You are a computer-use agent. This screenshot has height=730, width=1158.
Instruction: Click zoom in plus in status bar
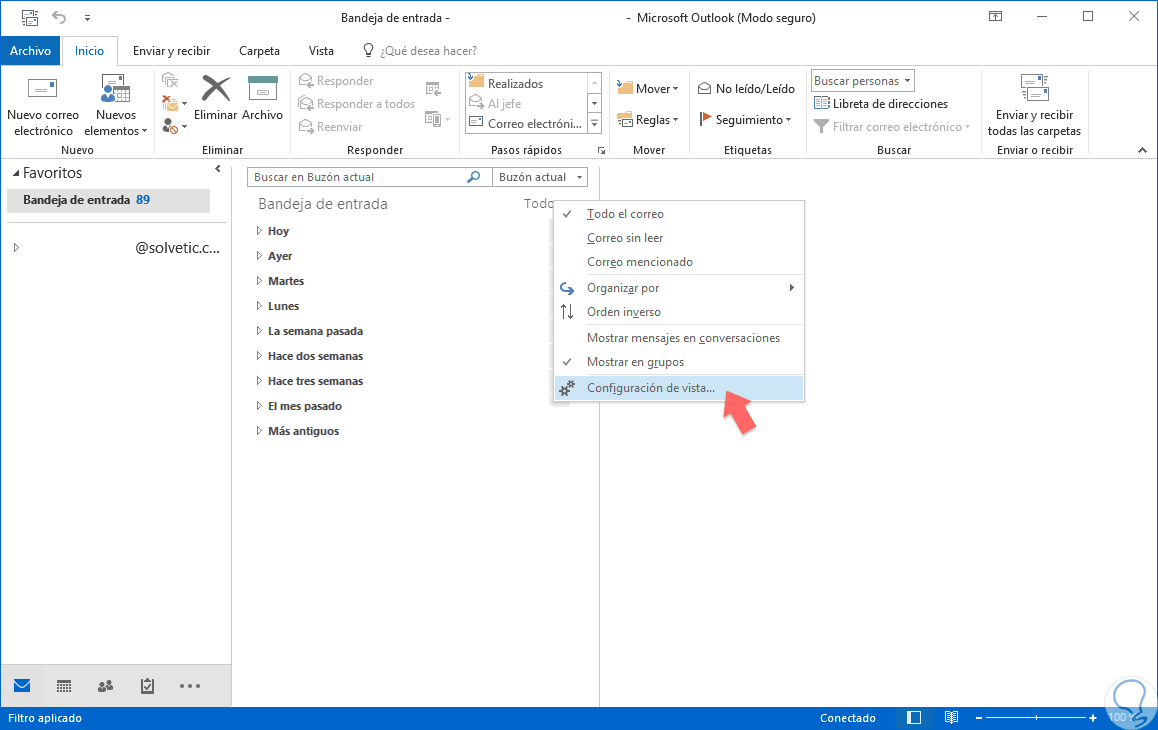pyautogui.click(x=1093, y=718)
